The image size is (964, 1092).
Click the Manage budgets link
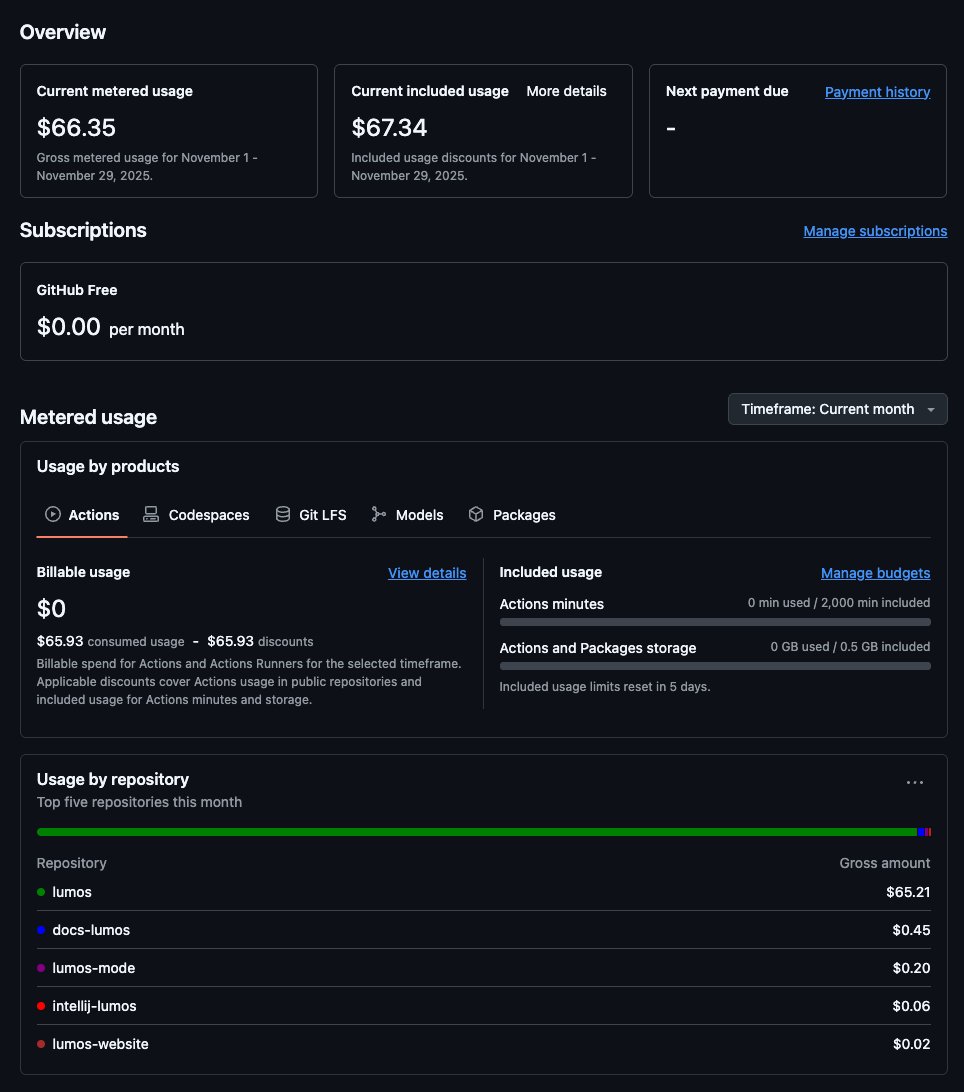(x=875, y=573)
